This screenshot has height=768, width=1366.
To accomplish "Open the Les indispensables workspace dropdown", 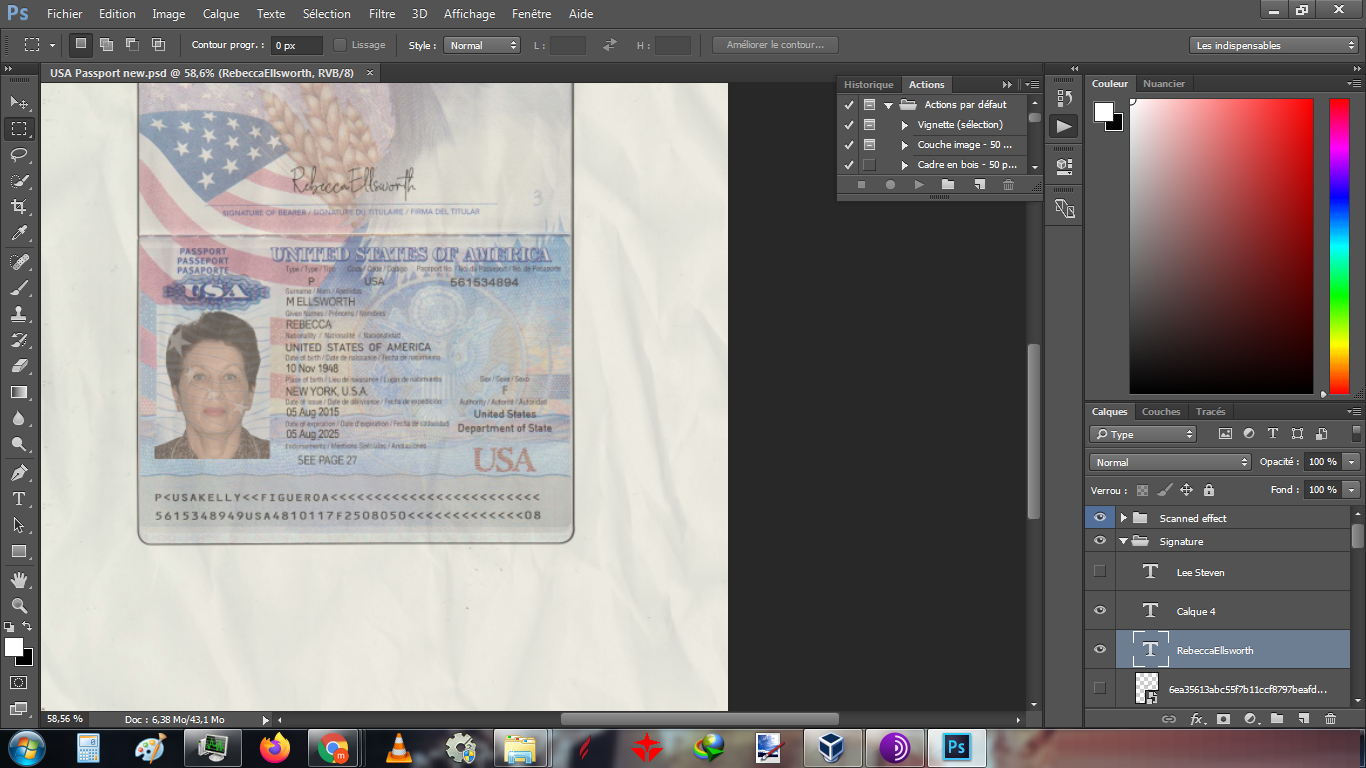I will click(1274, 45).
